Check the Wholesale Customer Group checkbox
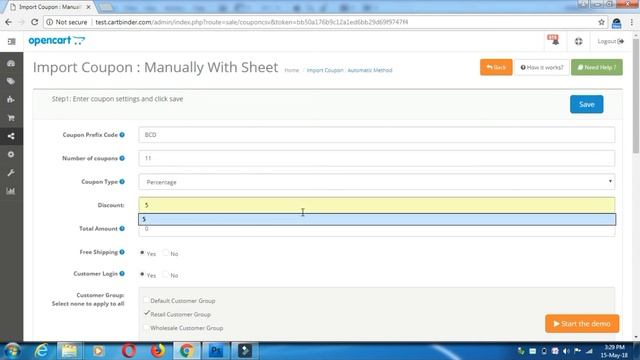Viewport: 640px width, 360px height. click(x=146, y=327)
